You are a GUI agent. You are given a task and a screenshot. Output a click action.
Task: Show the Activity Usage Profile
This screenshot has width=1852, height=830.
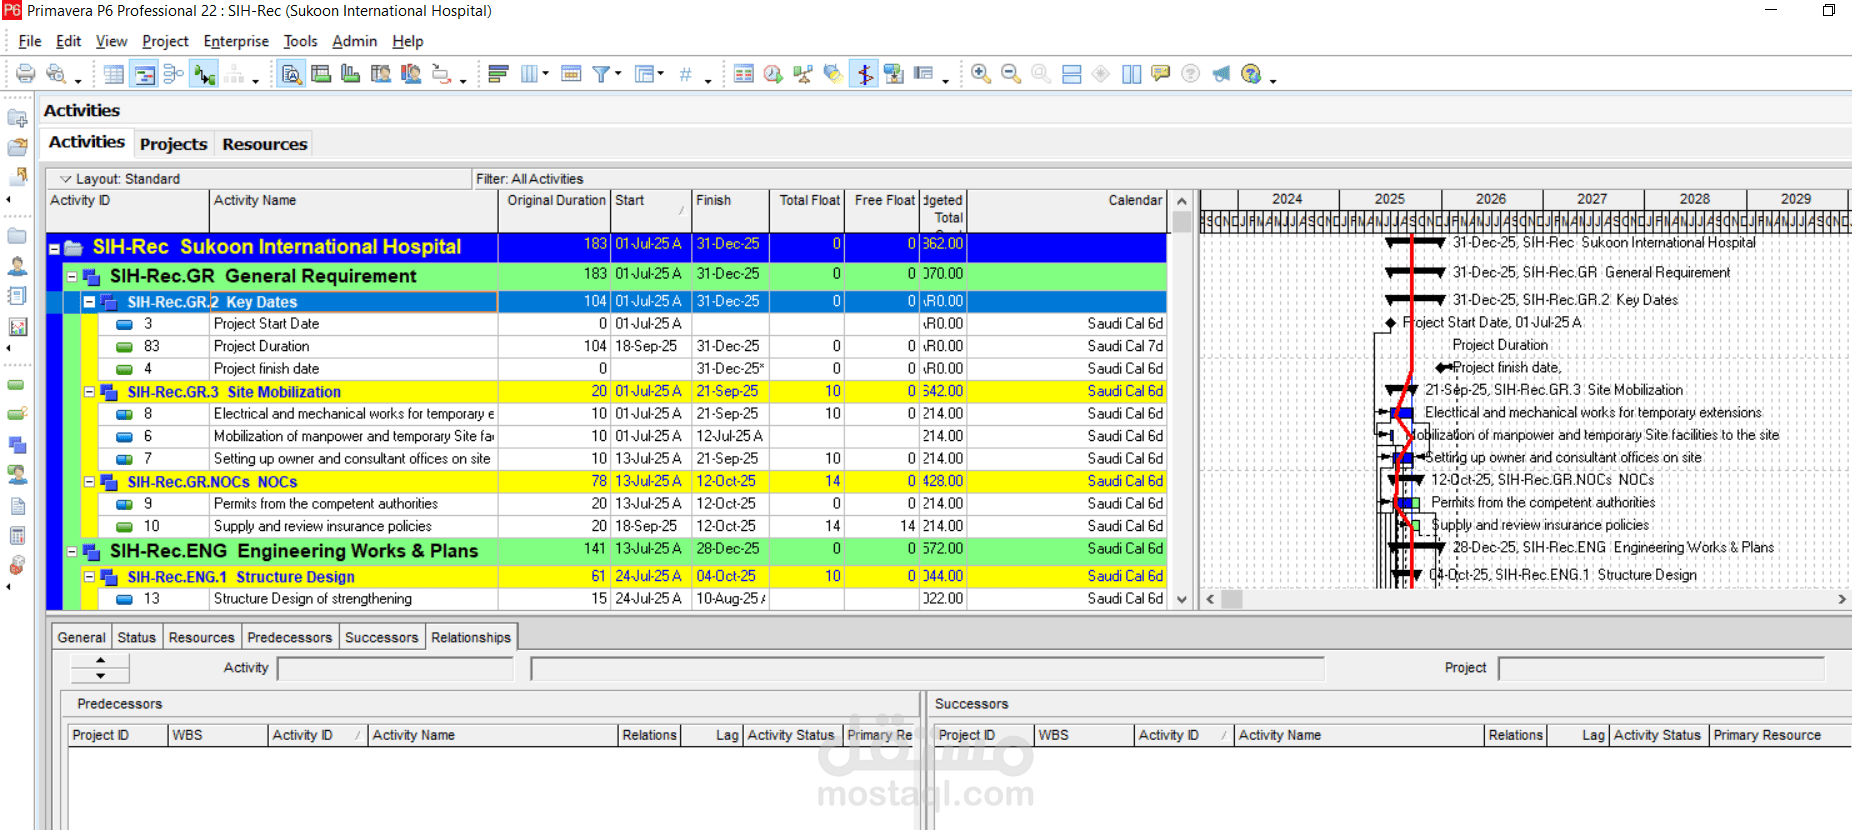(350, 74)
